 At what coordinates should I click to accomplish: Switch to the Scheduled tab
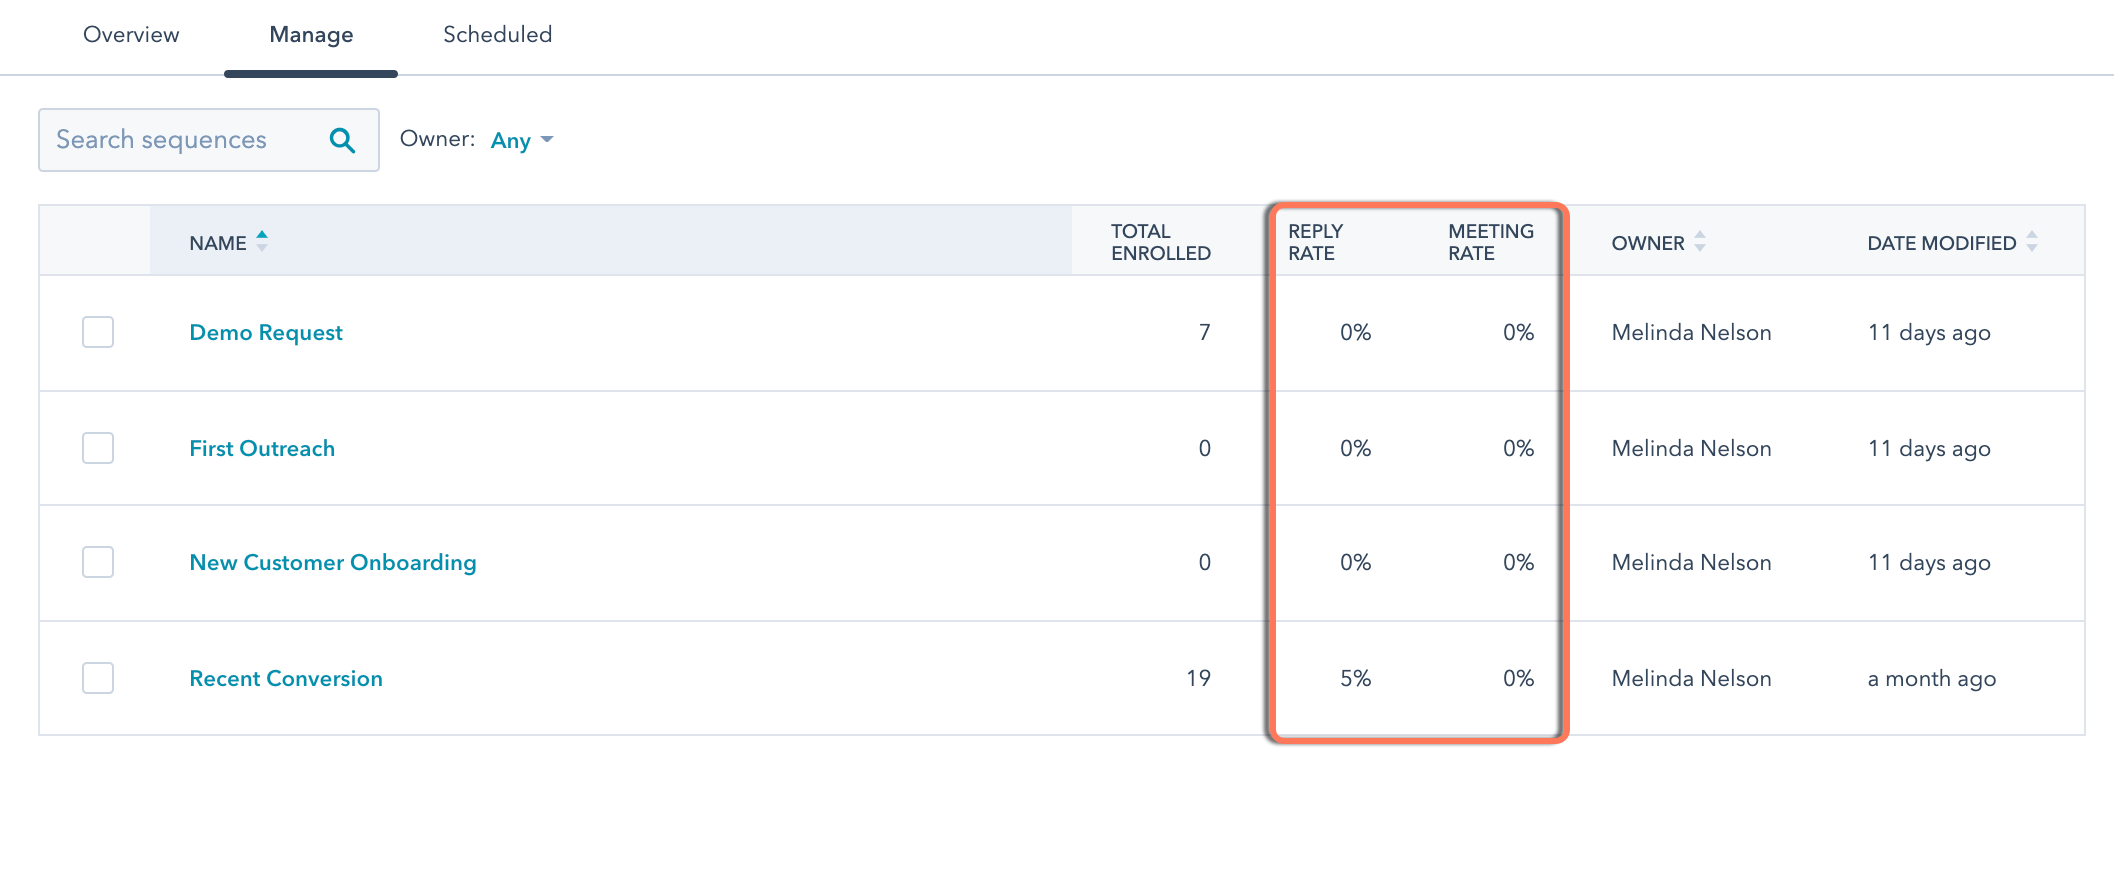tap(497, 34)
